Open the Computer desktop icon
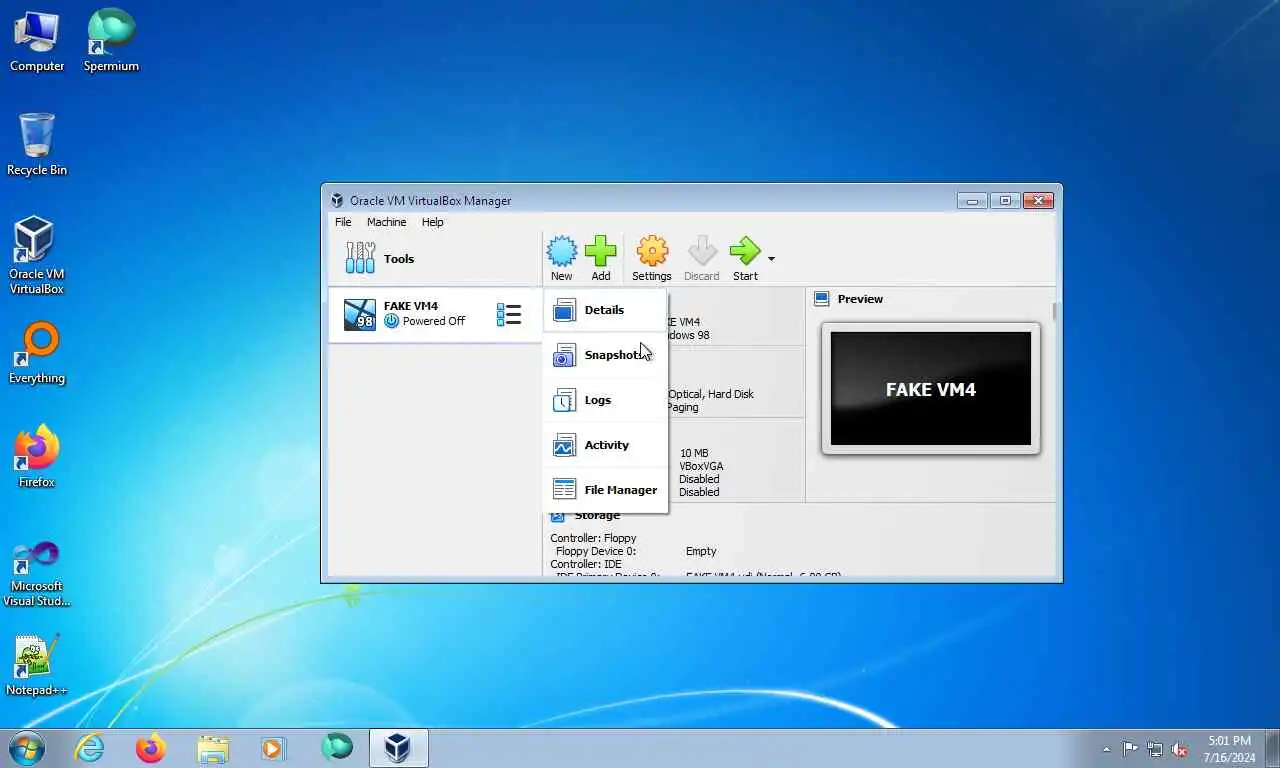 tap(37, 42)
